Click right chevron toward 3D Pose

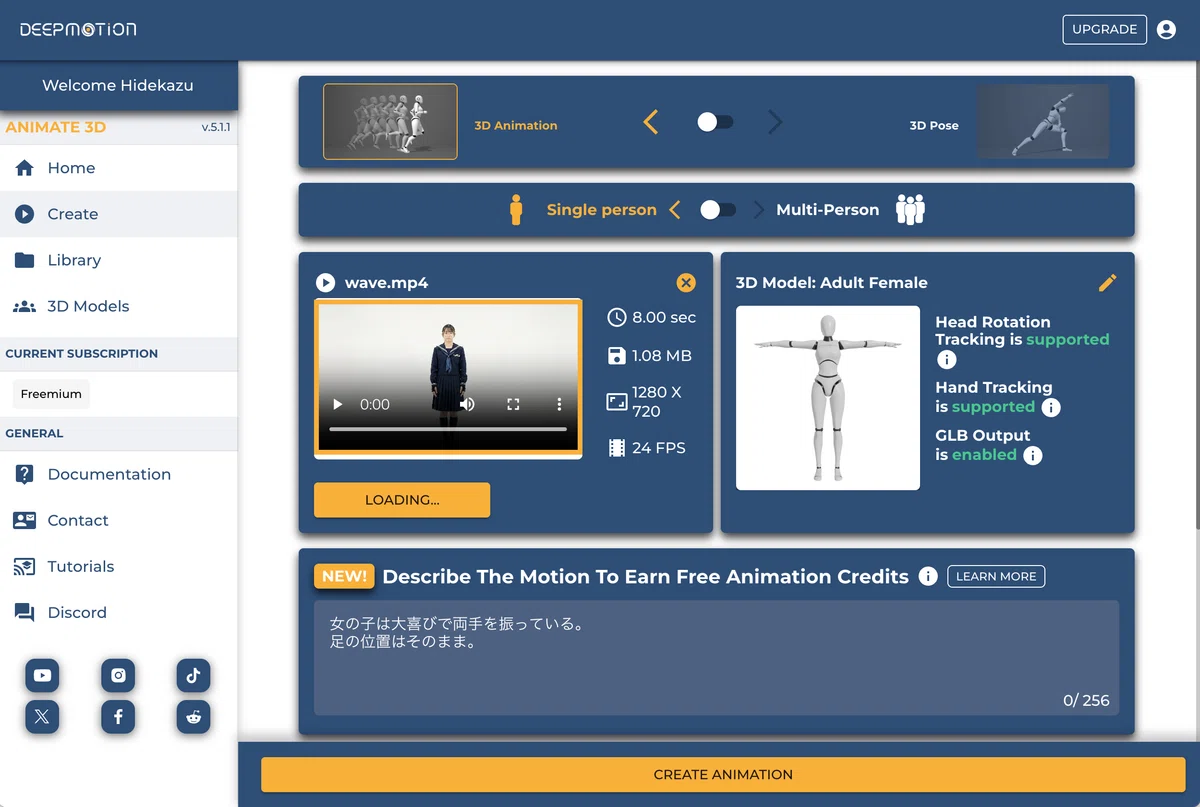coord(775,123)
